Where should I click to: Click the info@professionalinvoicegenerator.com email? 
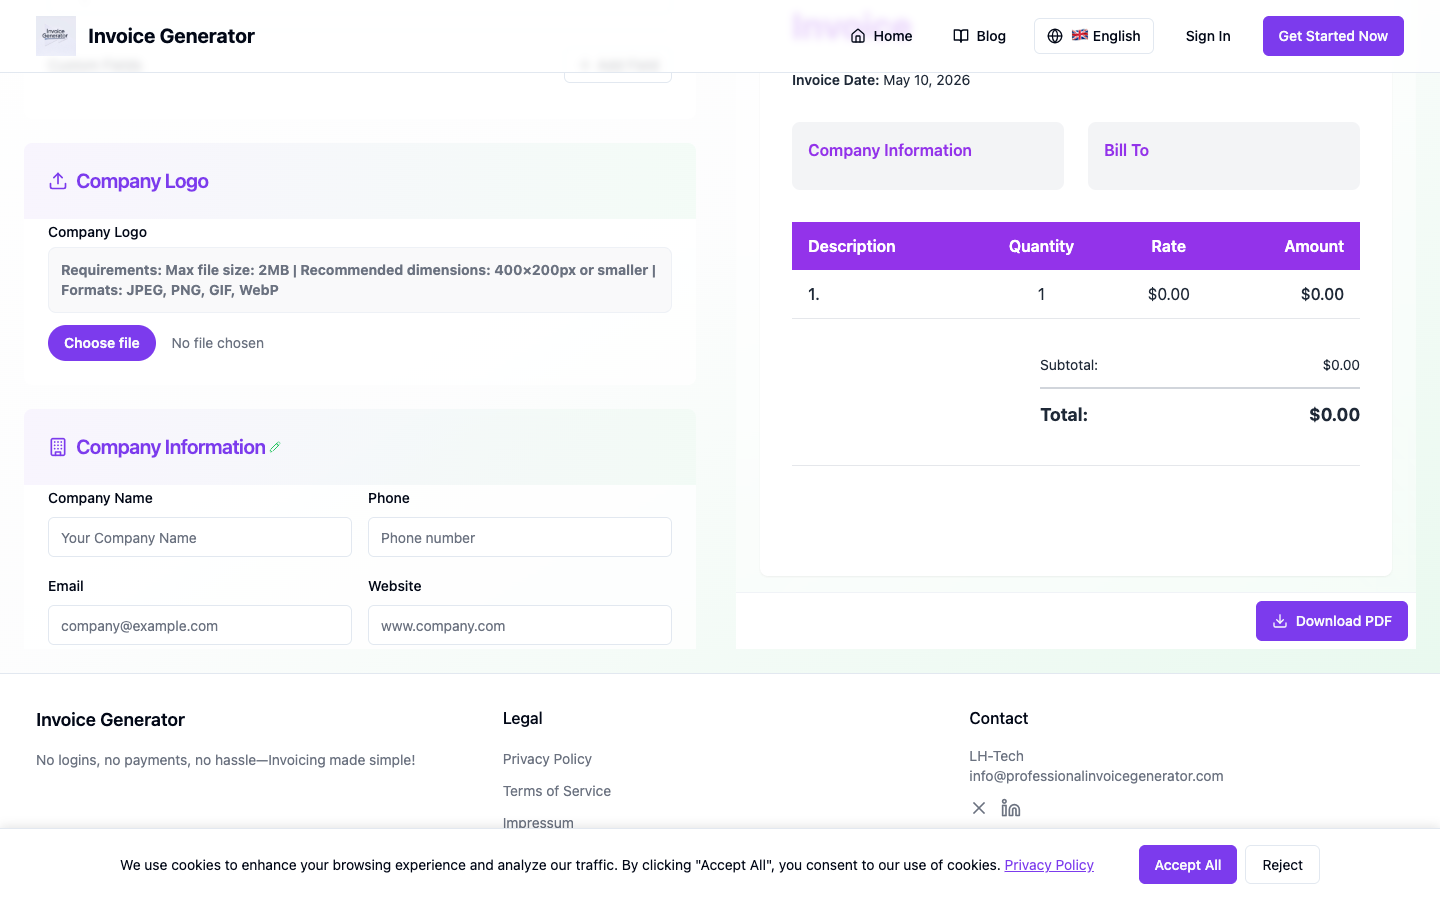1096,776
